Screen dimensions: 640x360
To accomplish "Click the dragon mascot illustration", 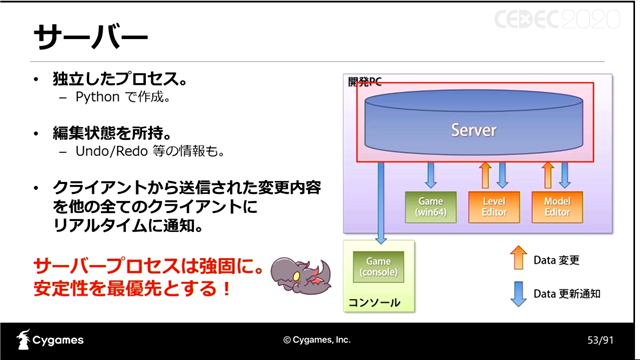I will tap(301, 276).
